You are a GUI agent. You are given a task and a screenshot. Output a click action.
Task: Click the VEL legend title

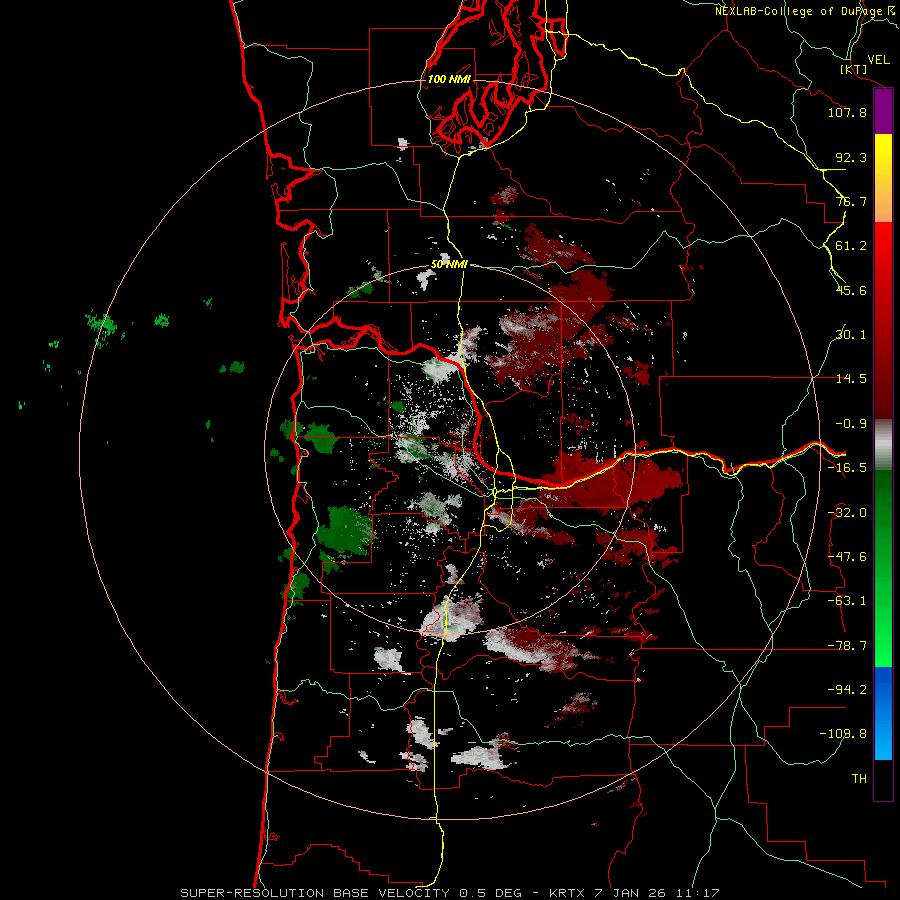coord(878,60)
